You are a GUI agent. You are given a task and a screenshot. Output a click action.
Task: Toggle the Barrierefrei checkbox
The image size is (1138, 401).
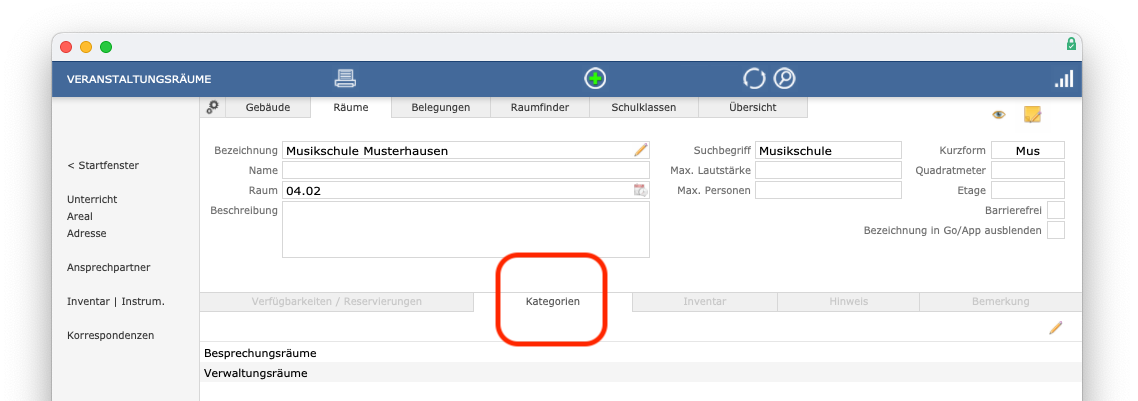1056,210
